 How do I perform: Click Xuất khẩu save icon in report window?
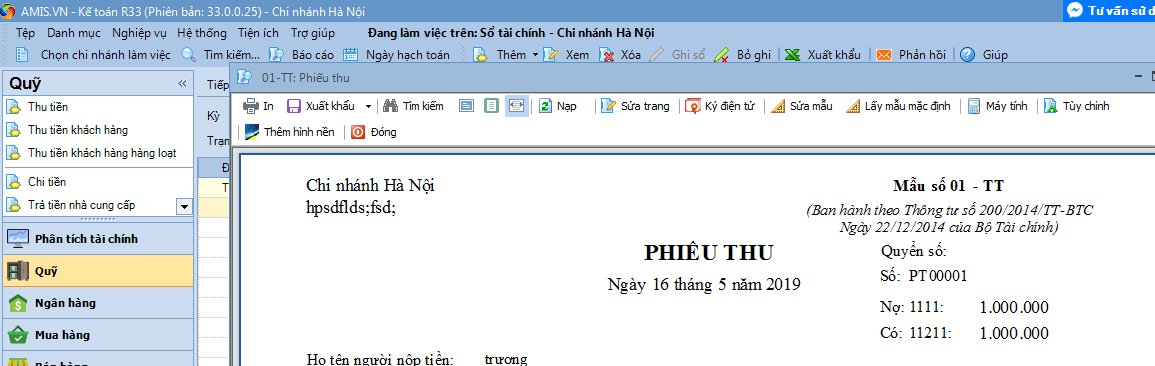(293, 106)
